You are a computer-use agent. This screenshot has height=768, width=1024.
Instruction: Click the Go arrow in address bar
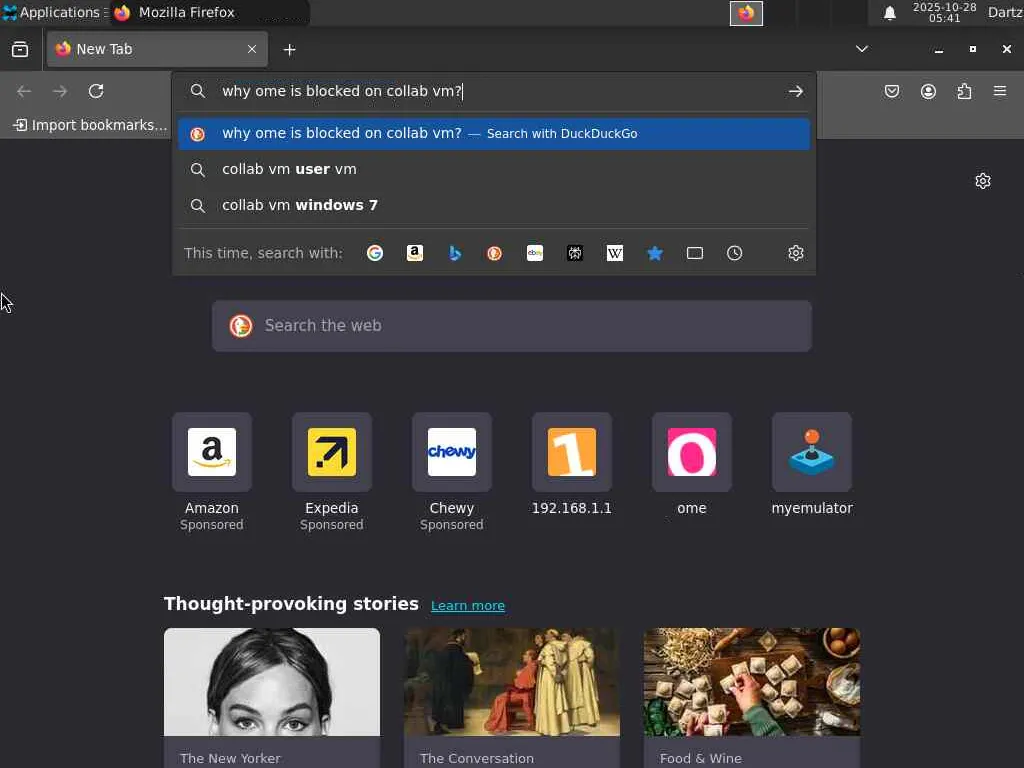point(795,91)
